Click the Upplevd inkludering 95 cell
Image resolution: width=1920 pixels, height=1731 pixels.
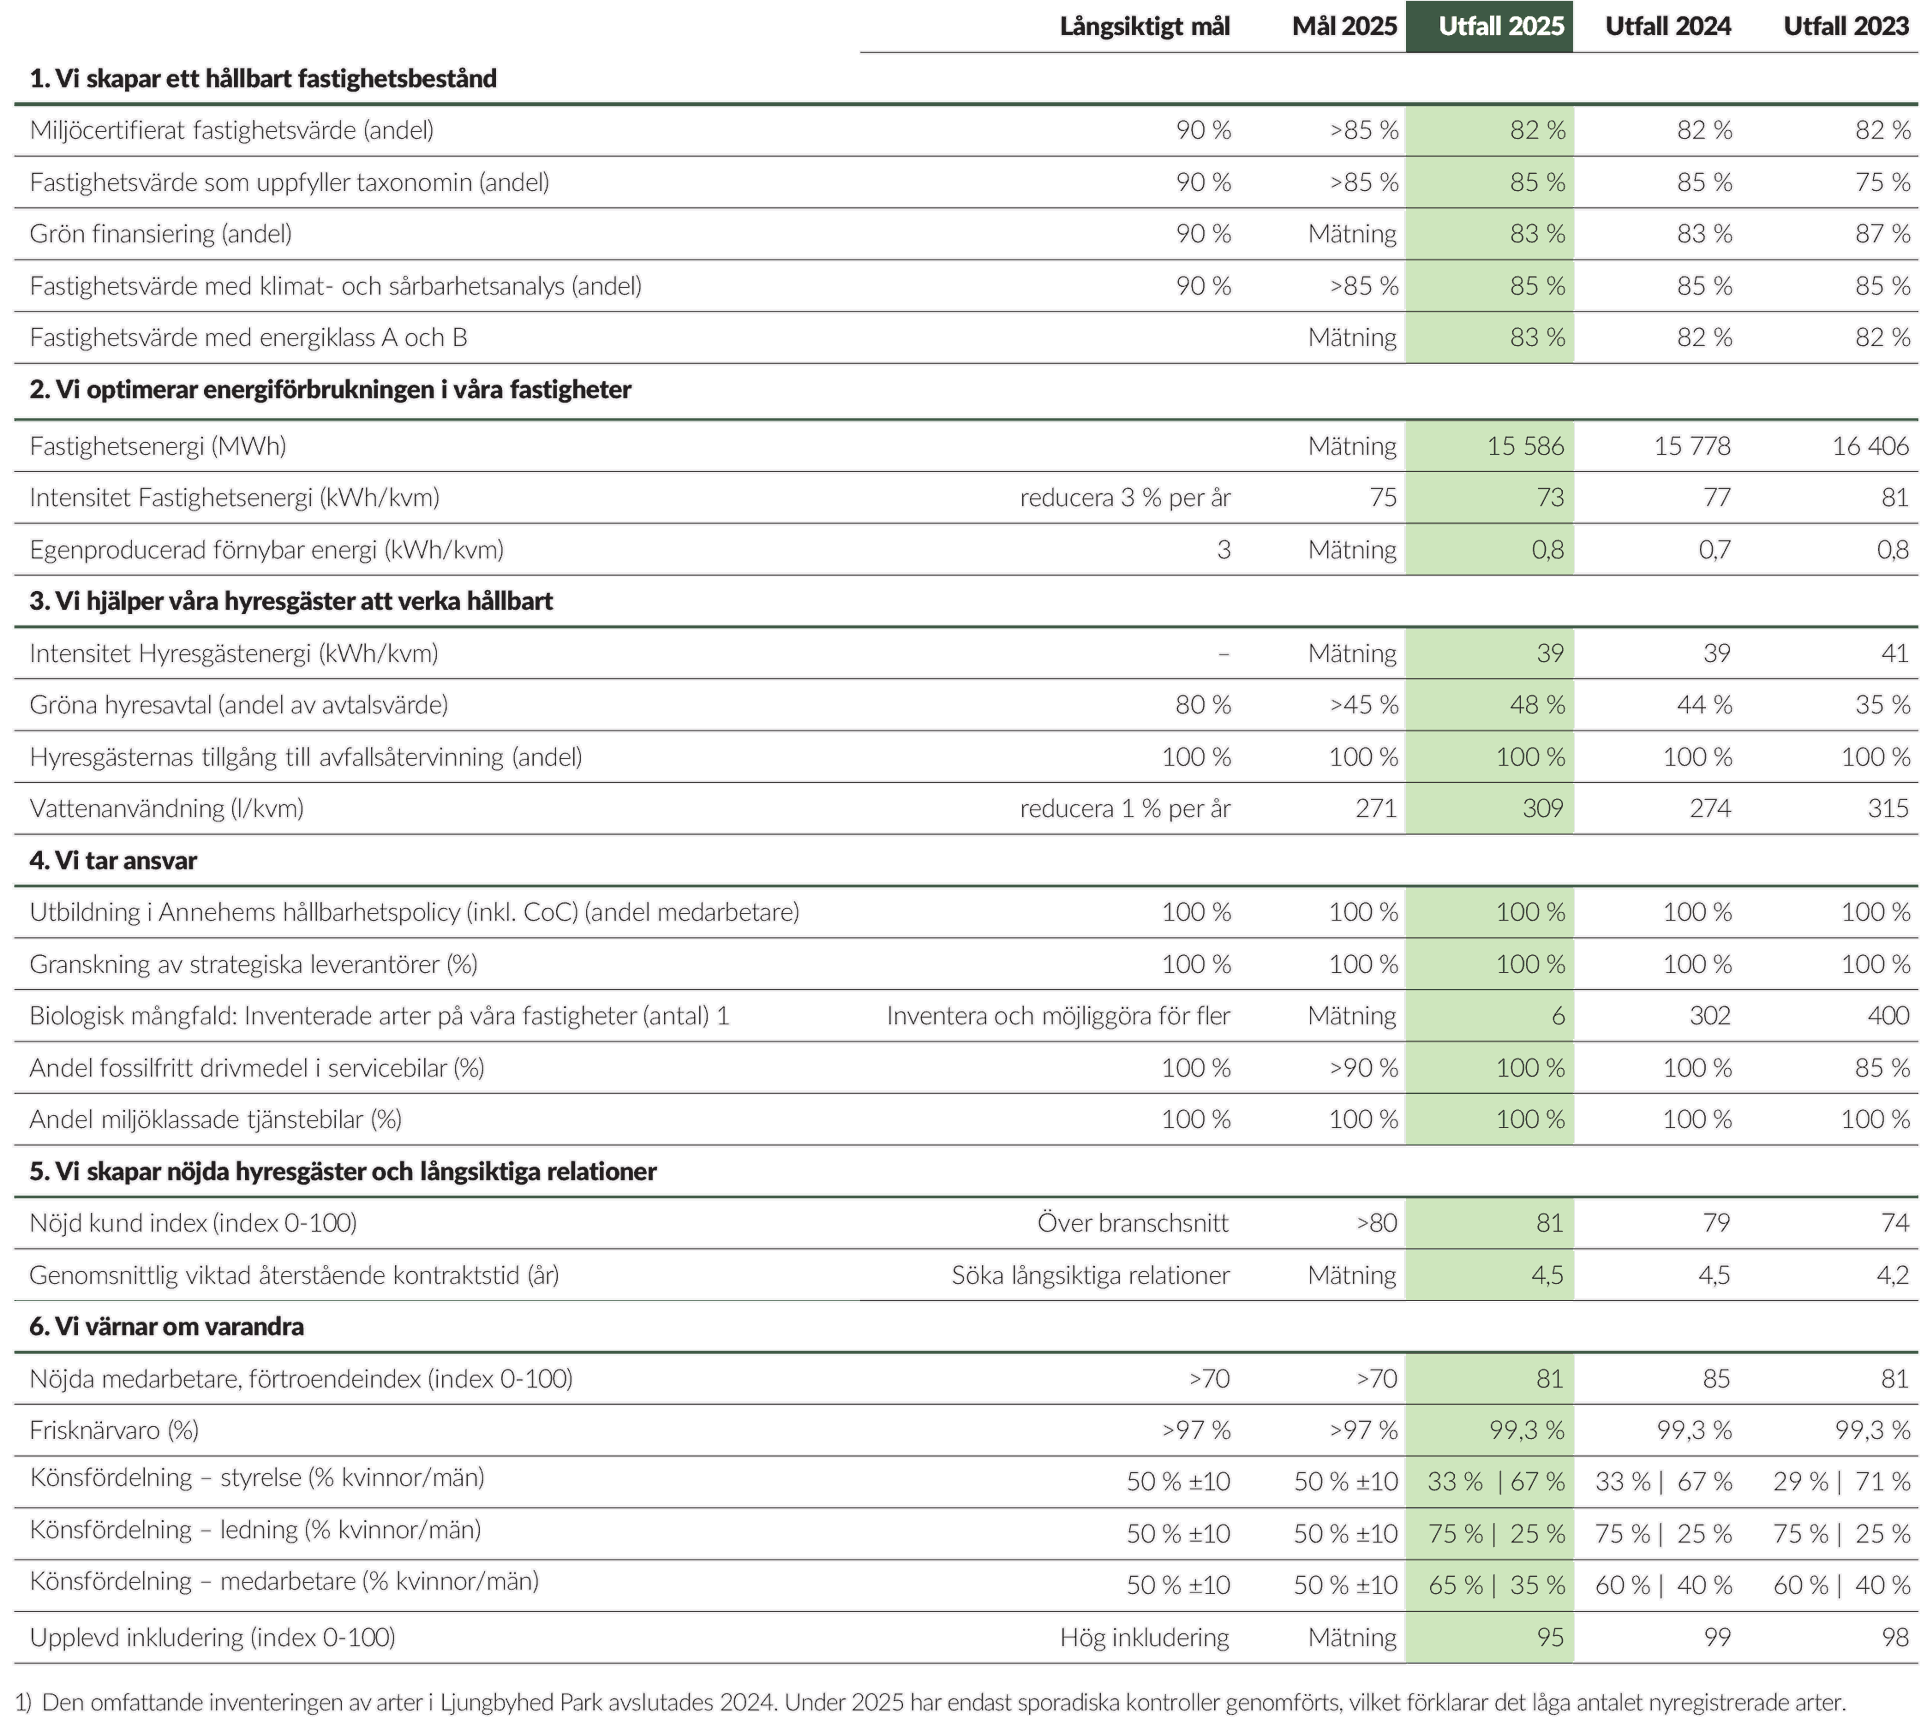[1549, 1638]
